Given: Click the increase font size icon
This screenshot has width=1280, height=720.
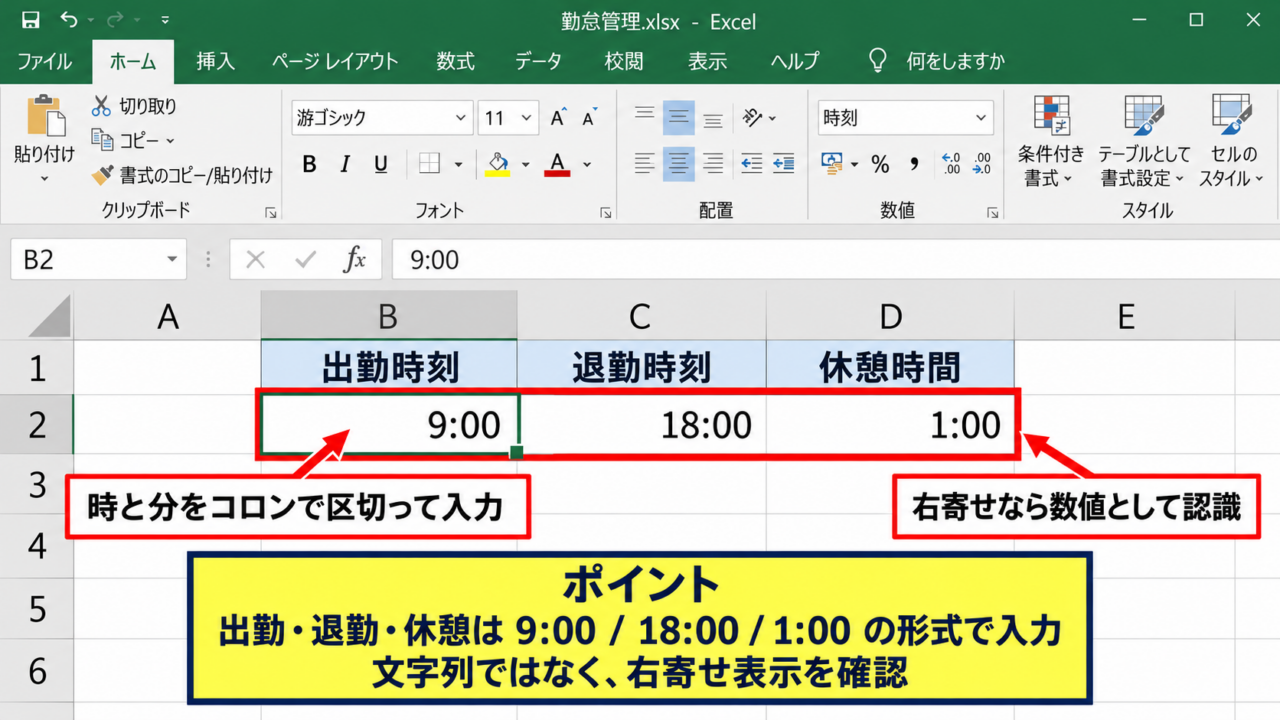Looking at the screenshot, I should 559,118.
